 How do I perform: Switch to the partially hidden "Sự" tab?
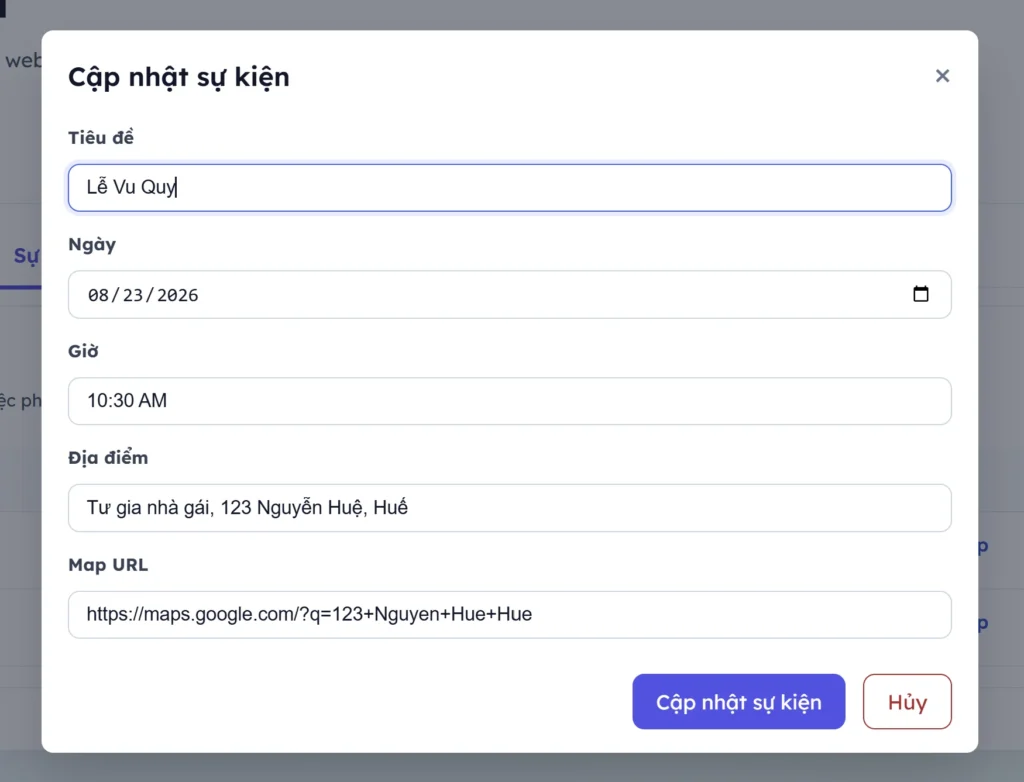24,256
